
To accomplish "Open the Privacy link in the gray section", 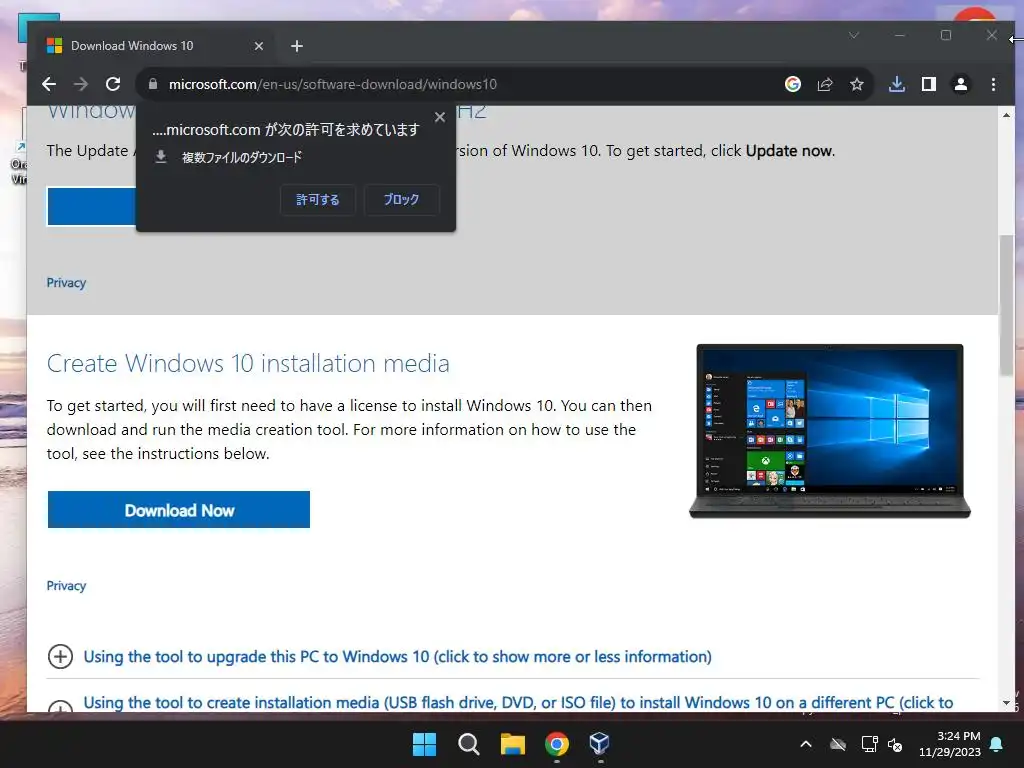I will click(66, 283).
